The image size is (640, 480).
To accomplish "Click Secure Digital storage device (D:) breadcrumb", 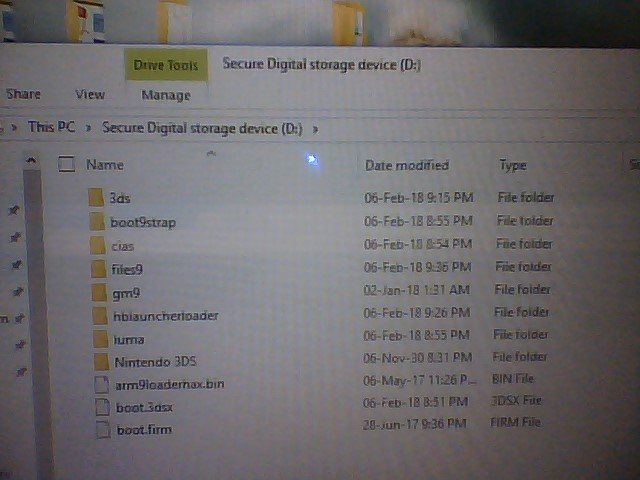I will (x=202, y=129).
